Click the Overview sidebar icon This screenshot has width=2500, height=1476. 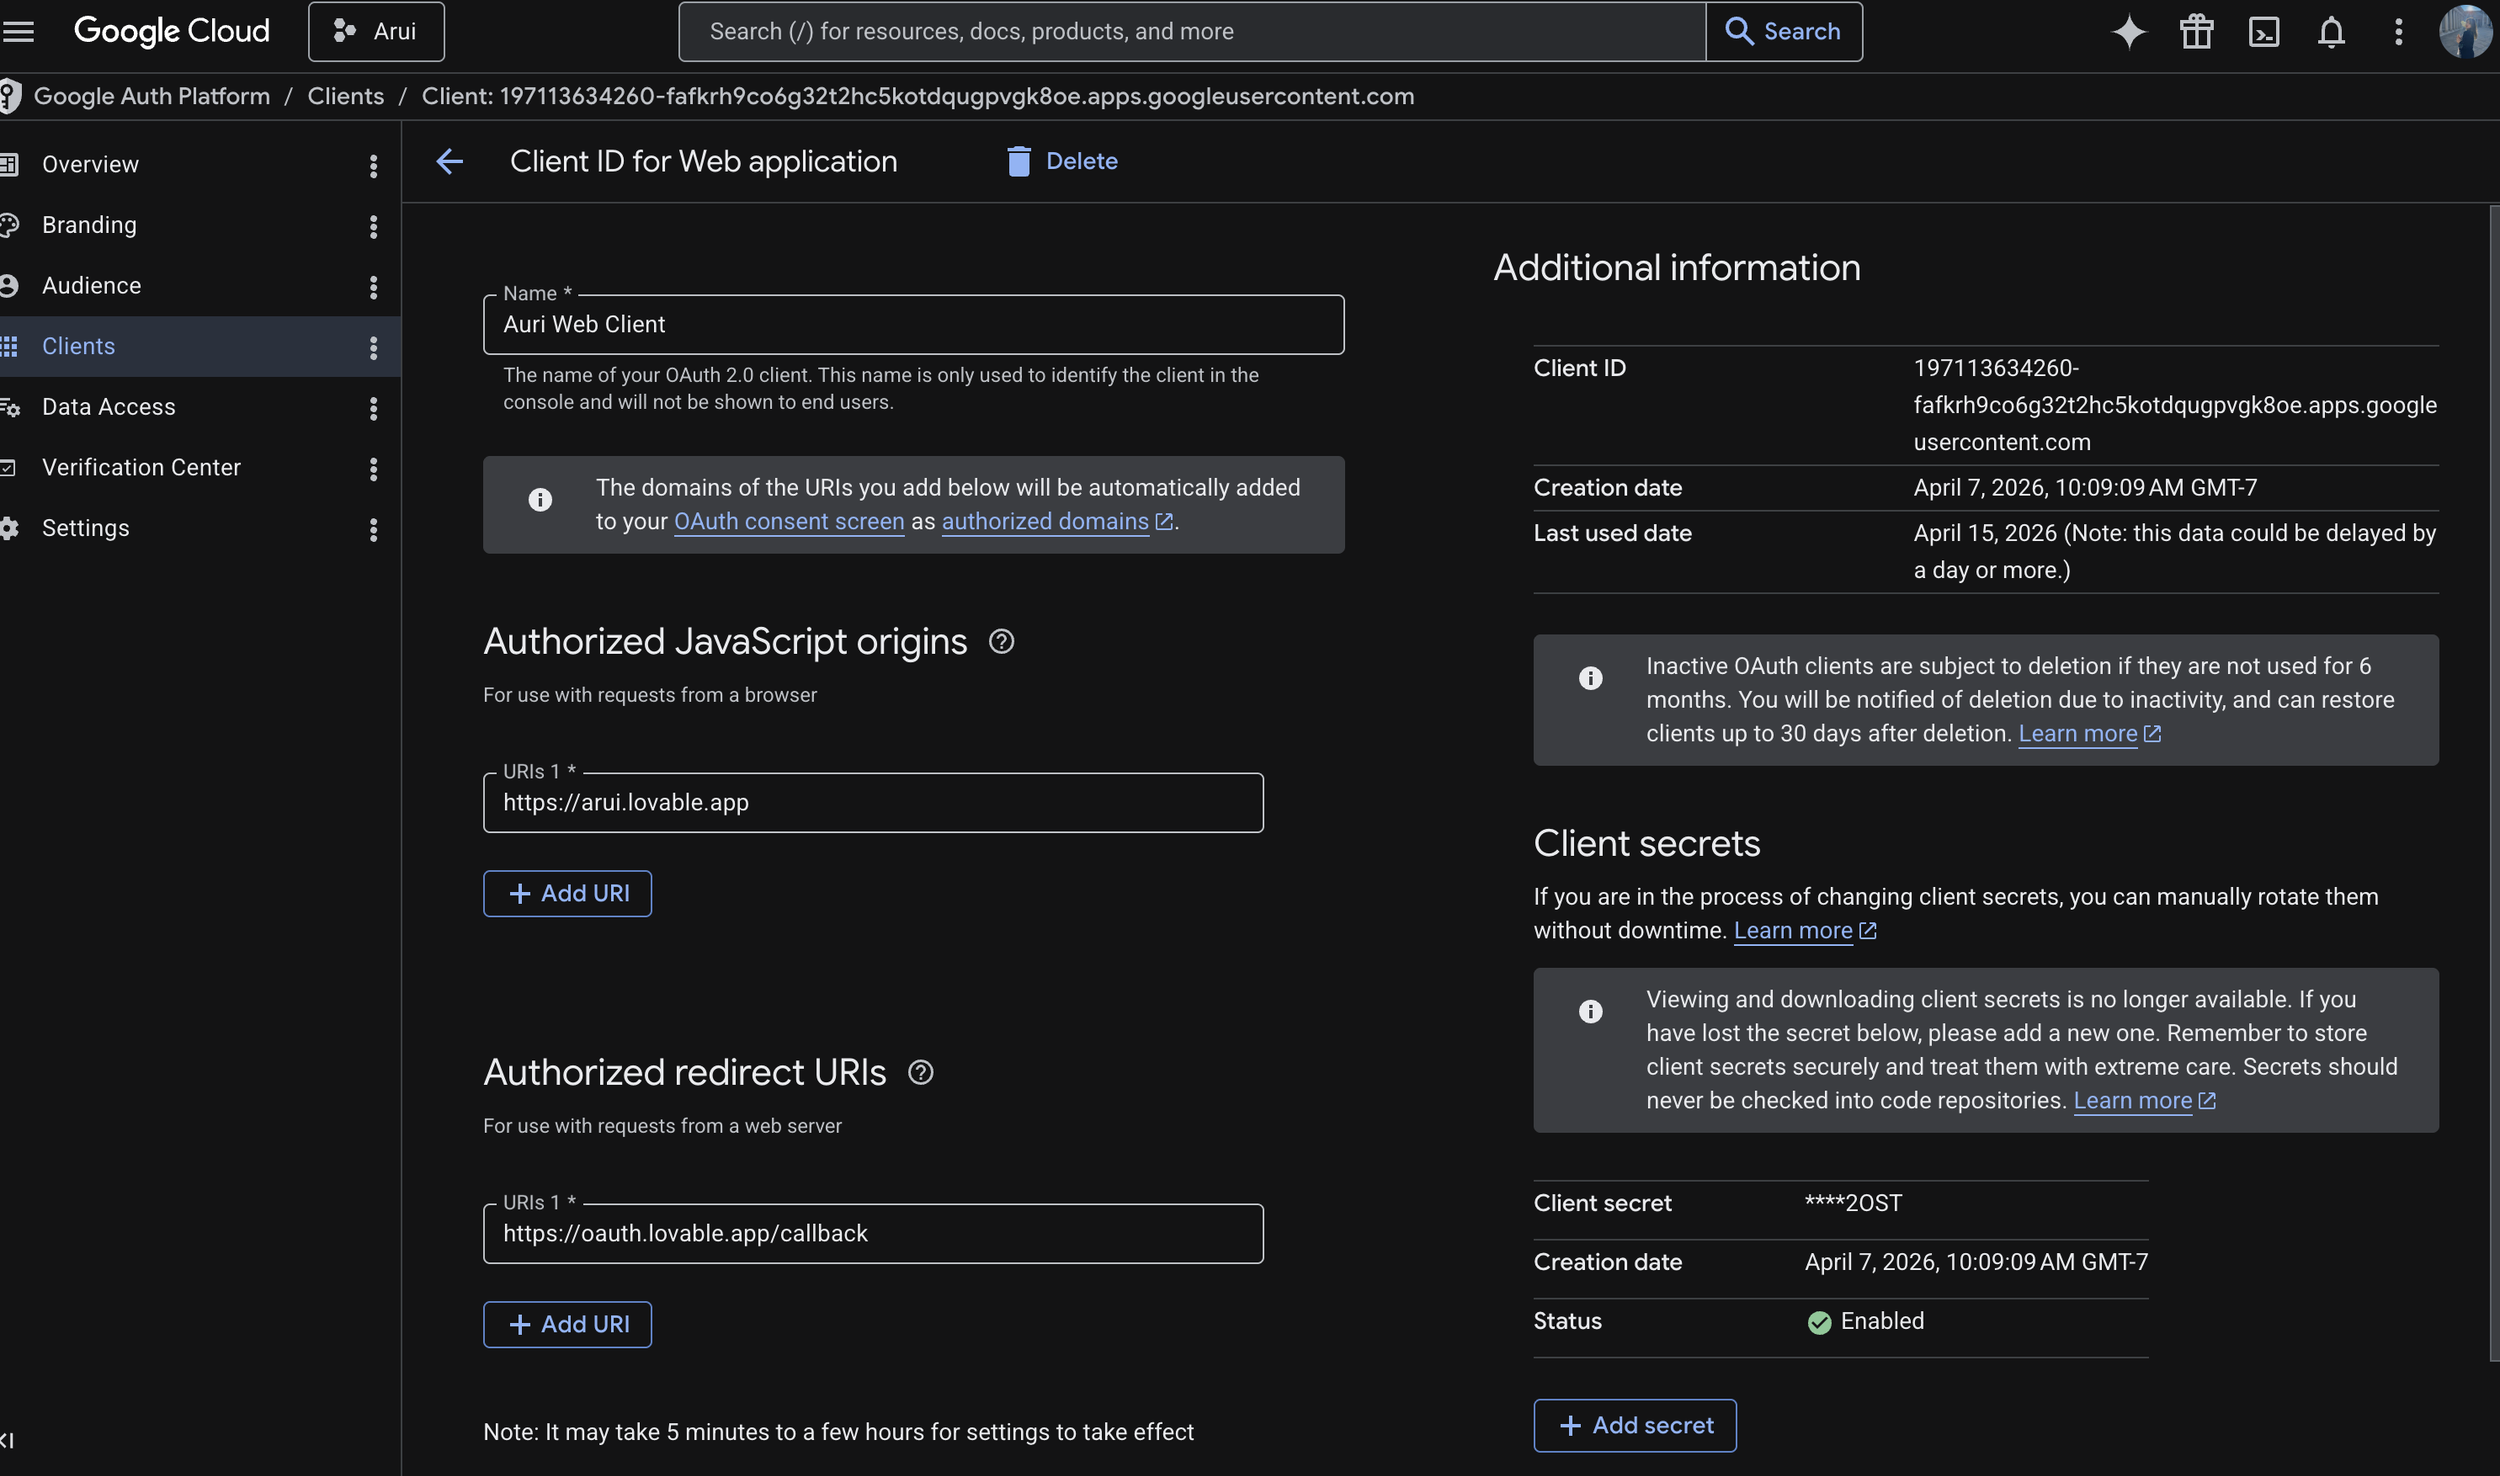9,164
